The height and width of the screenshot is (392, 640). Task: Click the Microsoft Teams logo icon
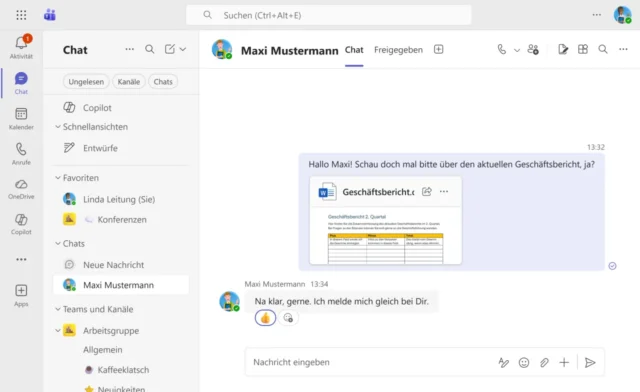point(50,15)
